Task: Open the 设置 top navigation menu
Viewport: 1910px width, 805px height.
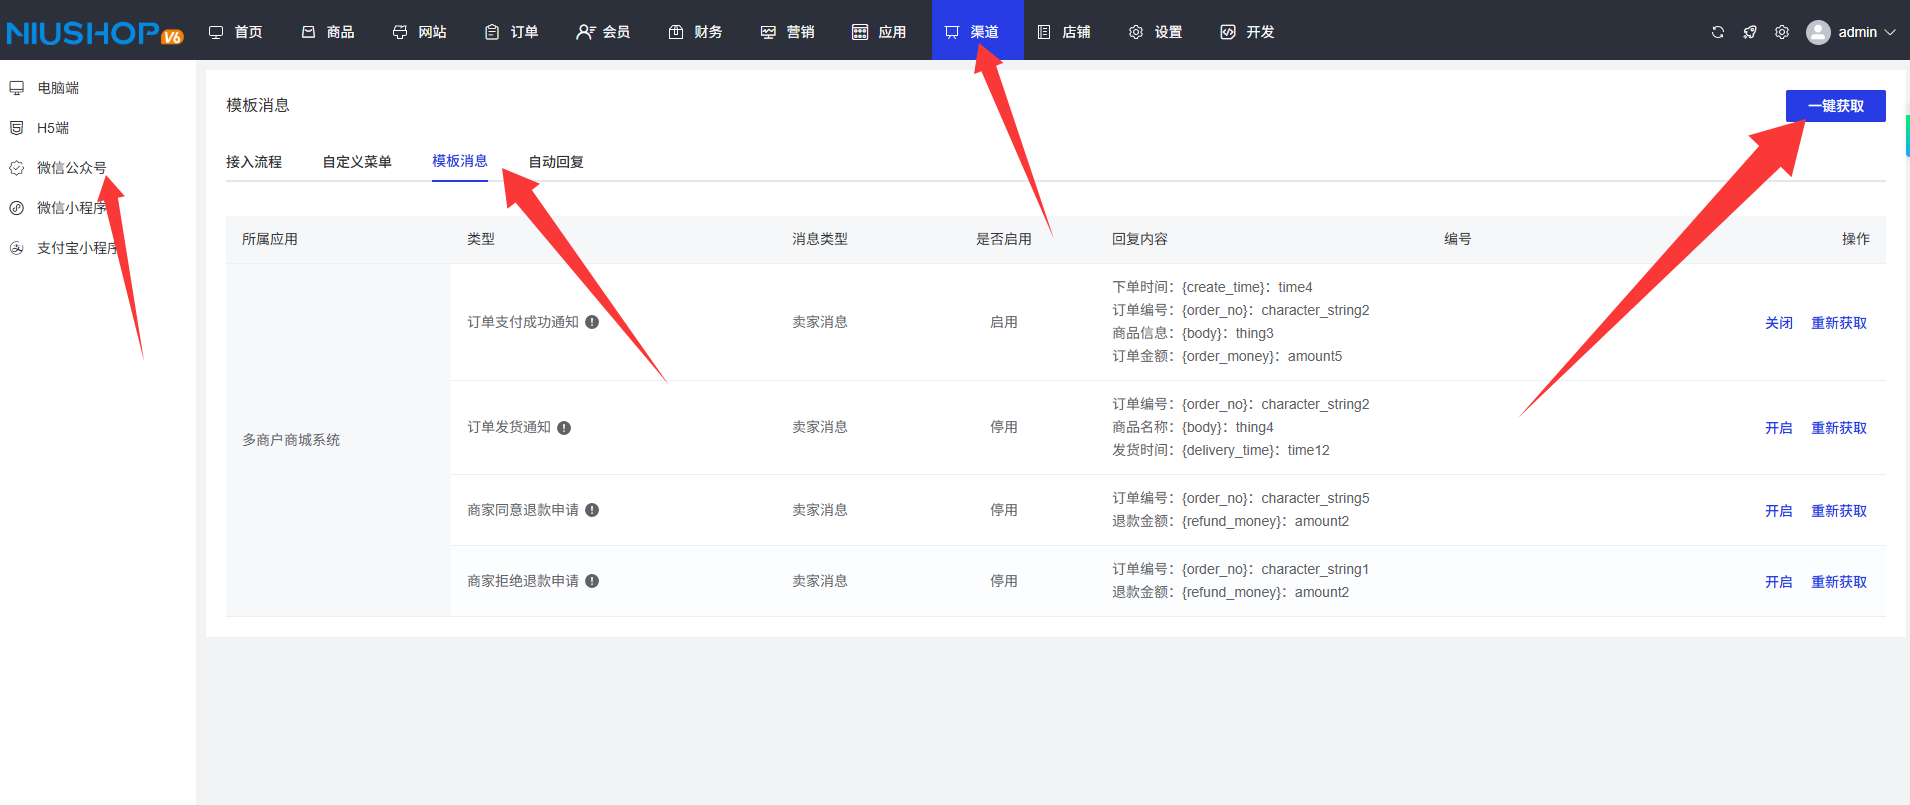Action: [x=1155, y=32]
